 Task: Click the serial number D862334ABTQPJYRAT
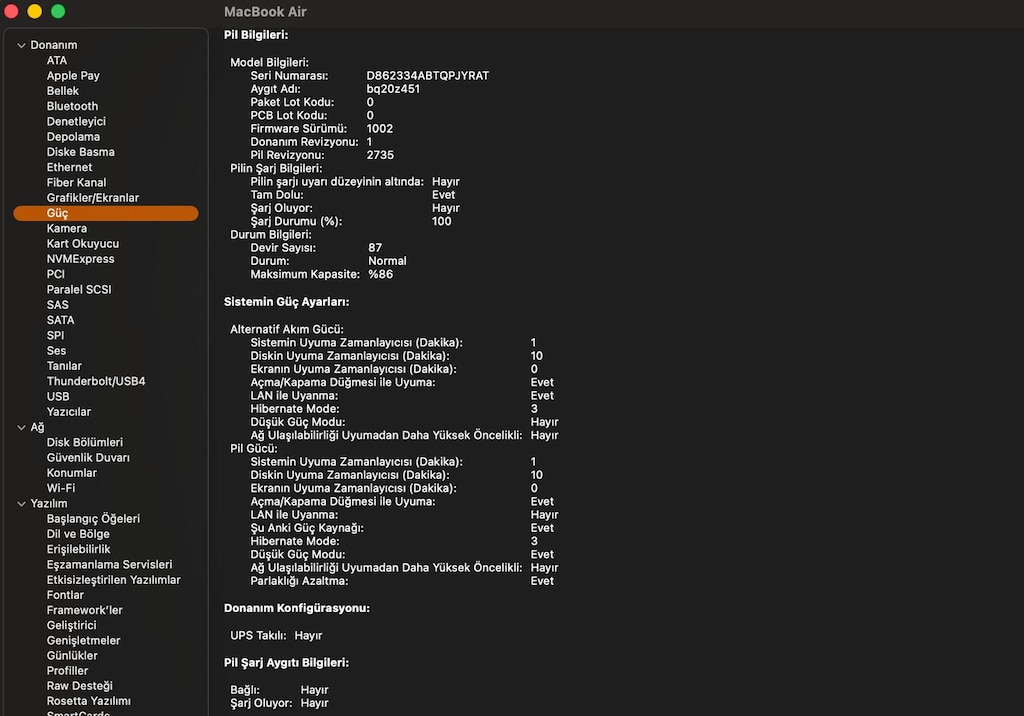pyautogui.click(x=428, y=76)
